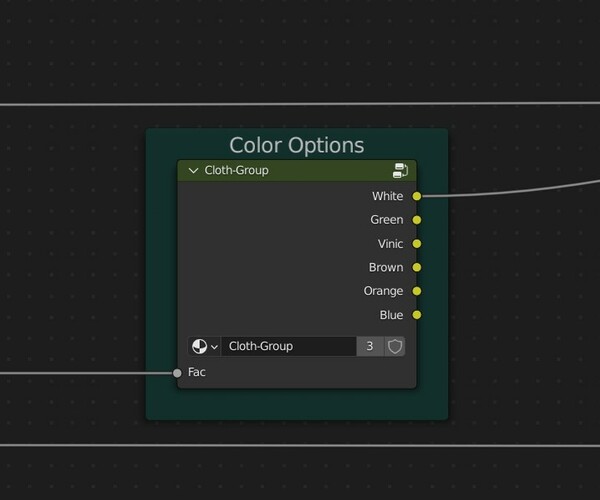The height and width of the screenshot is (500, 600).
Task: Click the user count button showing 3
Action: (x=370, y=347)
